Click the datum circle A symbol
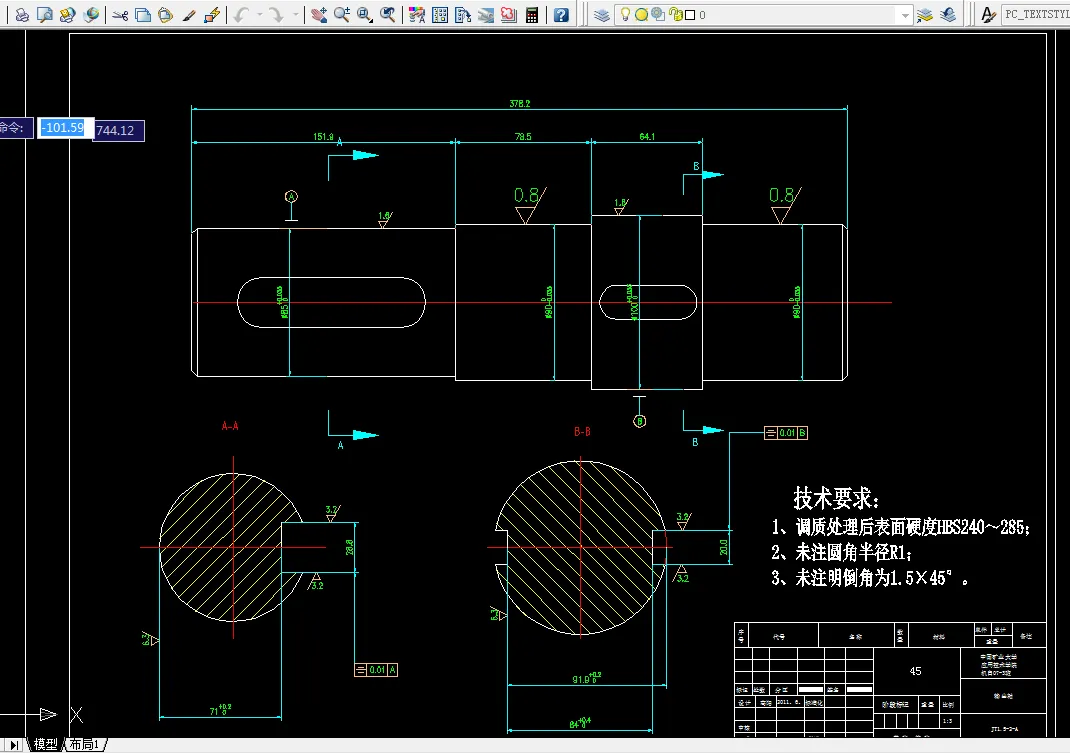Screen dimensions: 1070x755 291,197
